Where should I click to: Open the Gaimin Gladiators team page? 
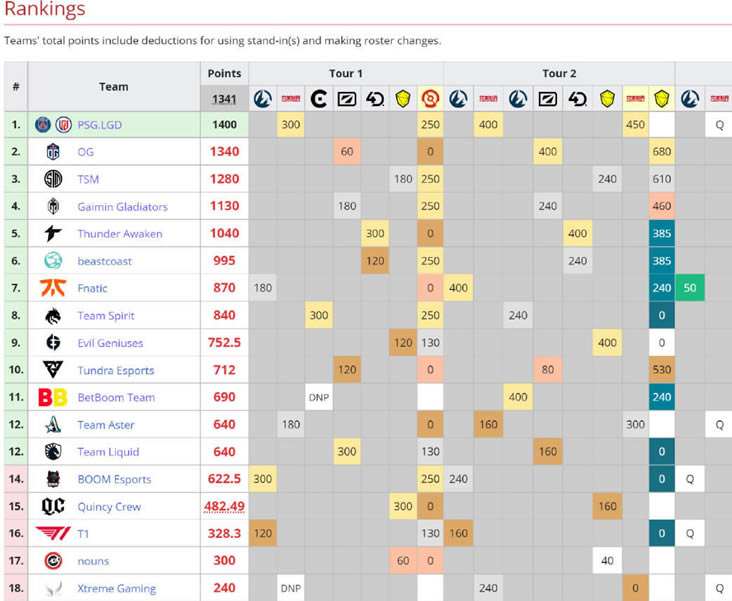pyautogui.click(x=122, y=207)
